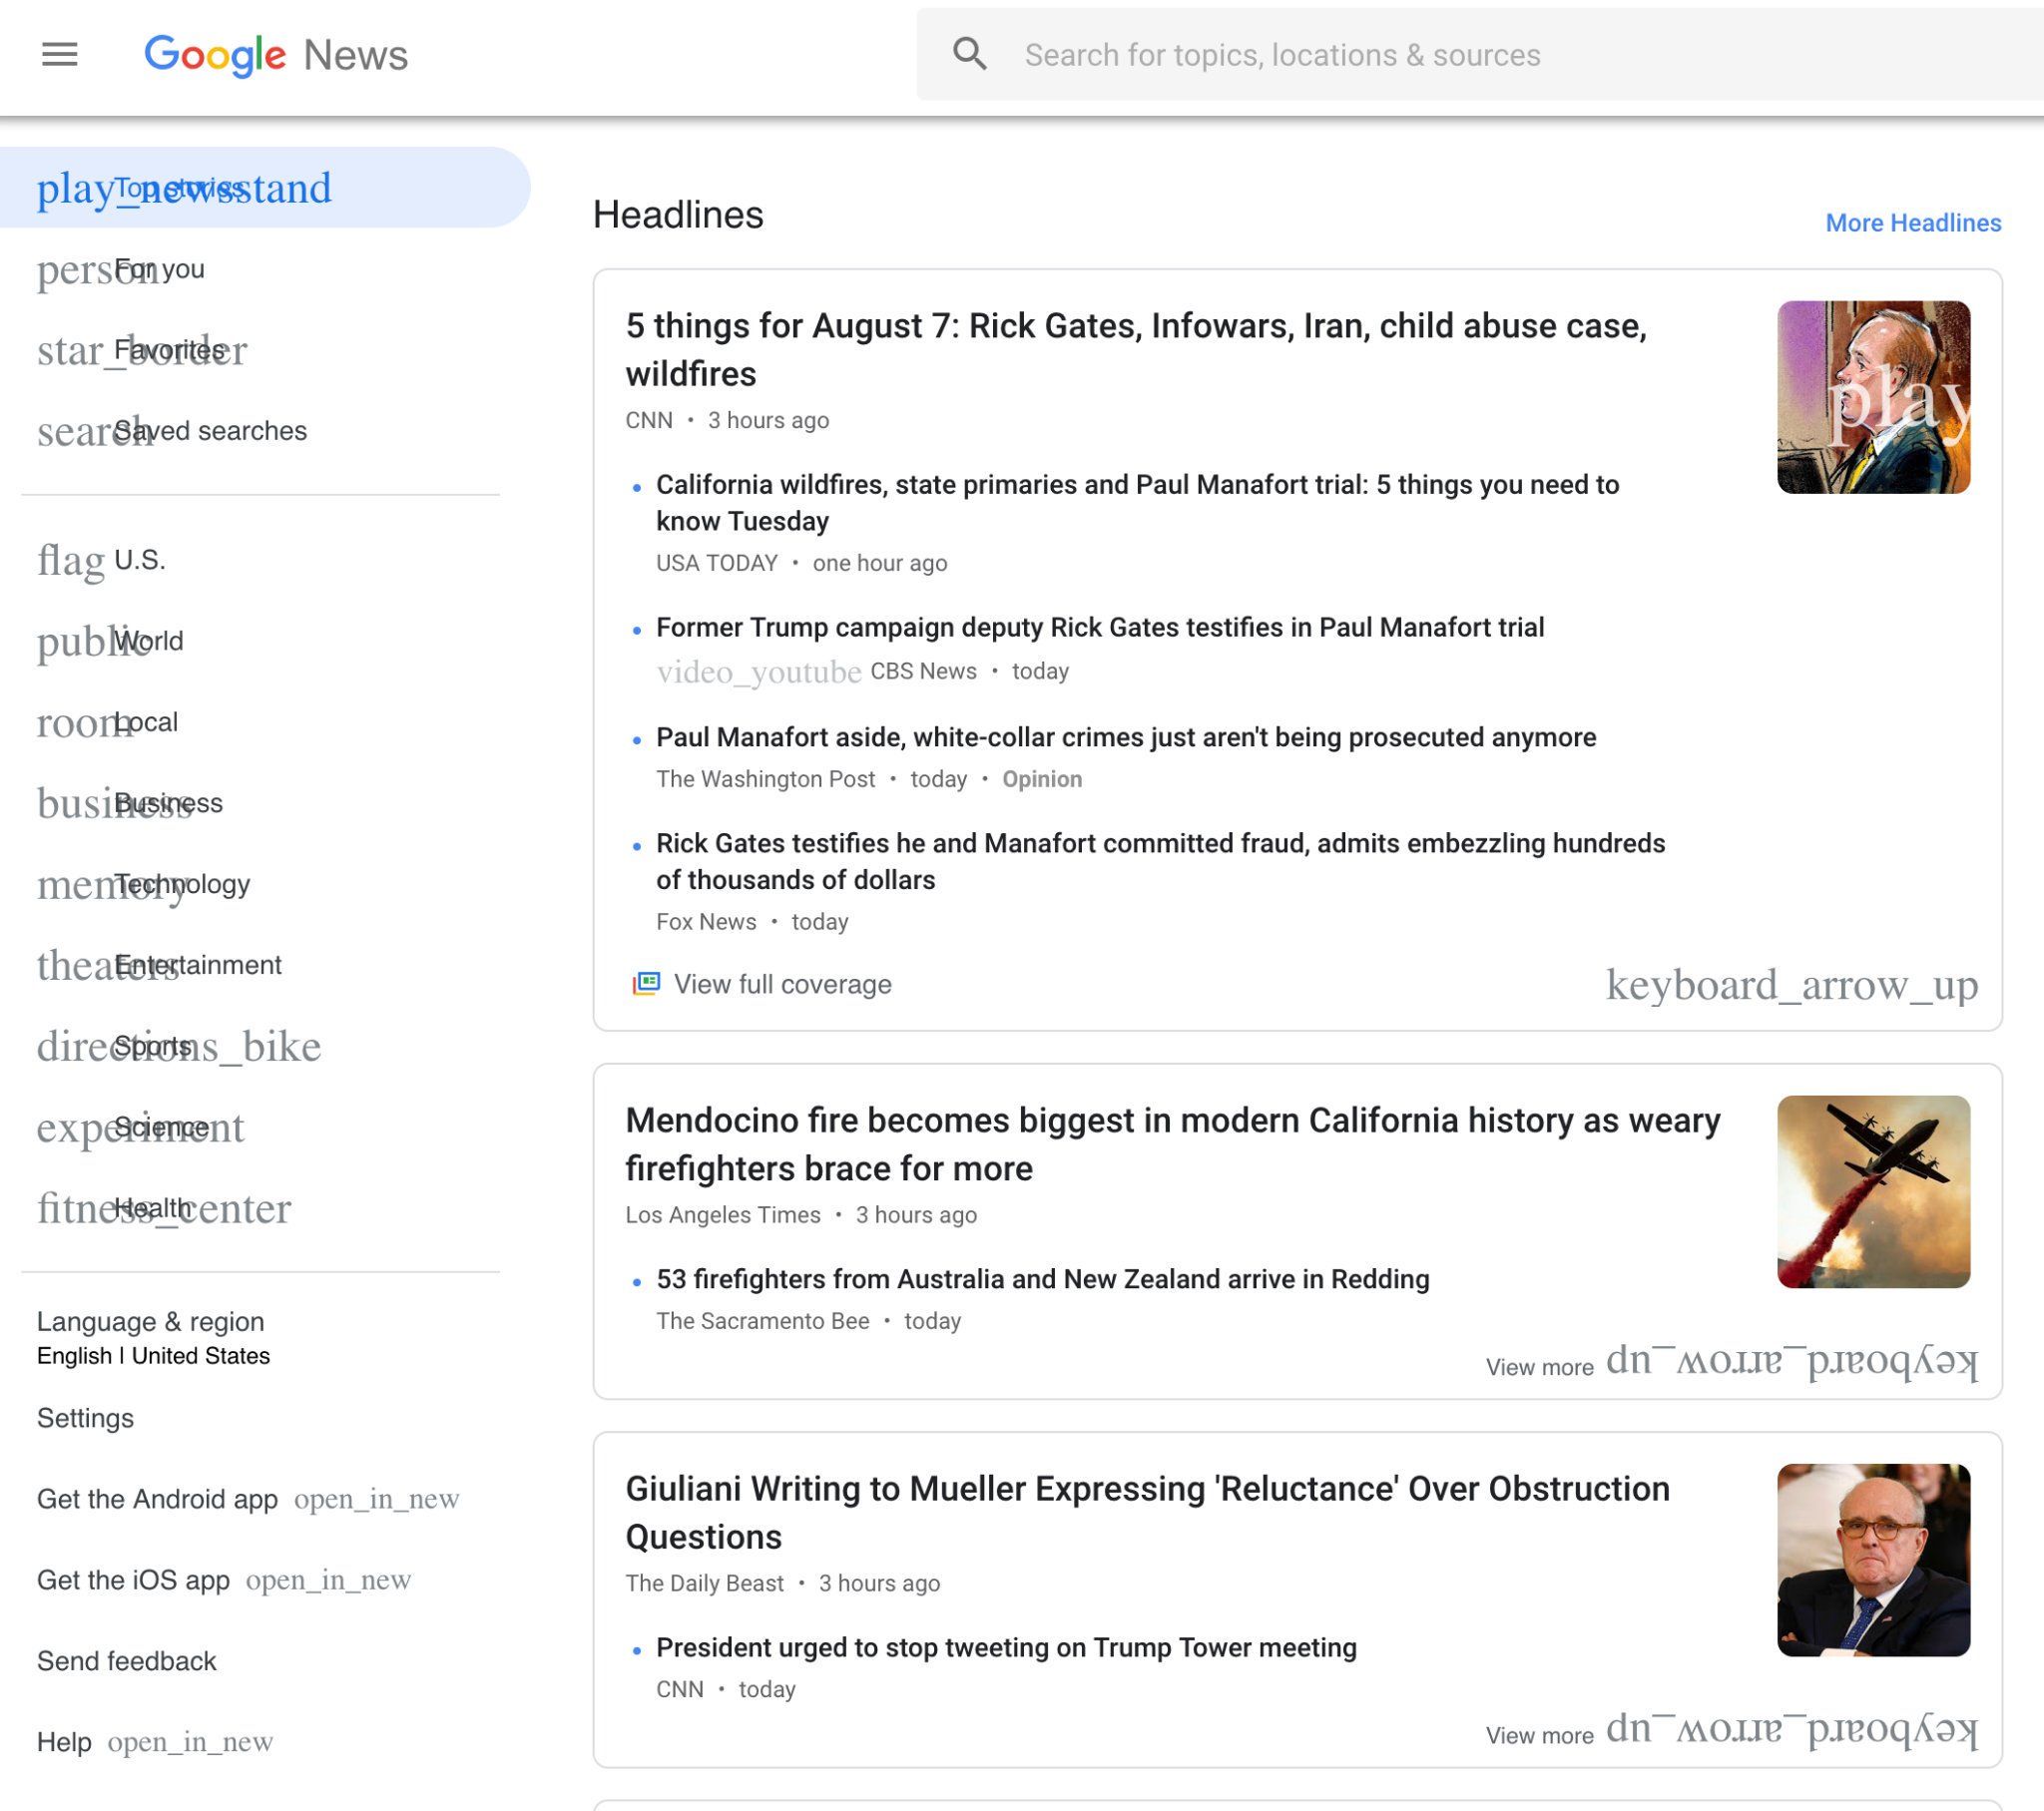
Task: Select Saved searches in sidebar
Action: coord(212,430)
